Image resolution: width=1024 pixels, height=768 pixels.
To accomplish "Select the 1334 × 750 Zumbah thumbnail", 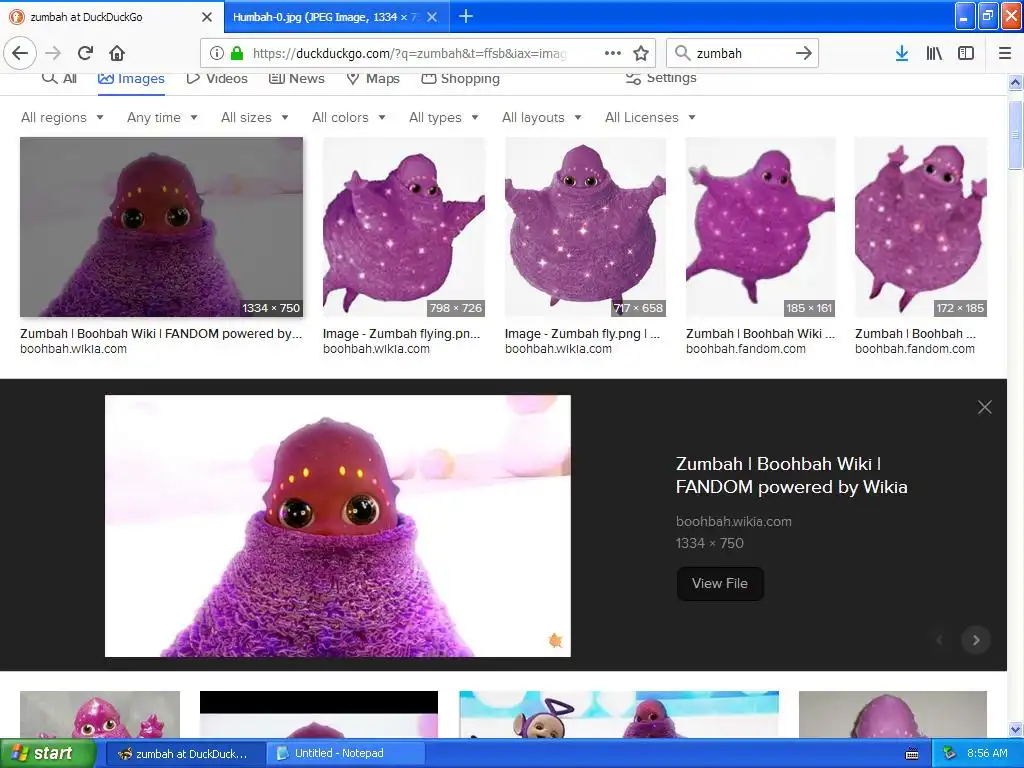I will tap(161, 227).
